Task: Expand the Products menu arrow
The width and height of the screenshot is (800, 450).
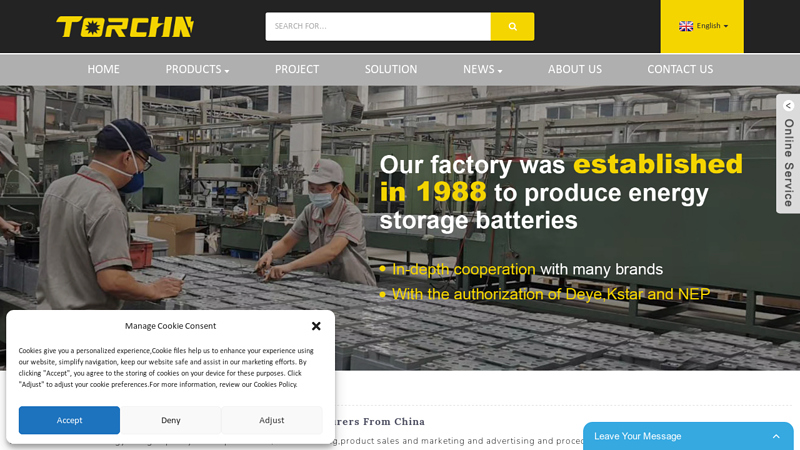Action: [227, 71]
